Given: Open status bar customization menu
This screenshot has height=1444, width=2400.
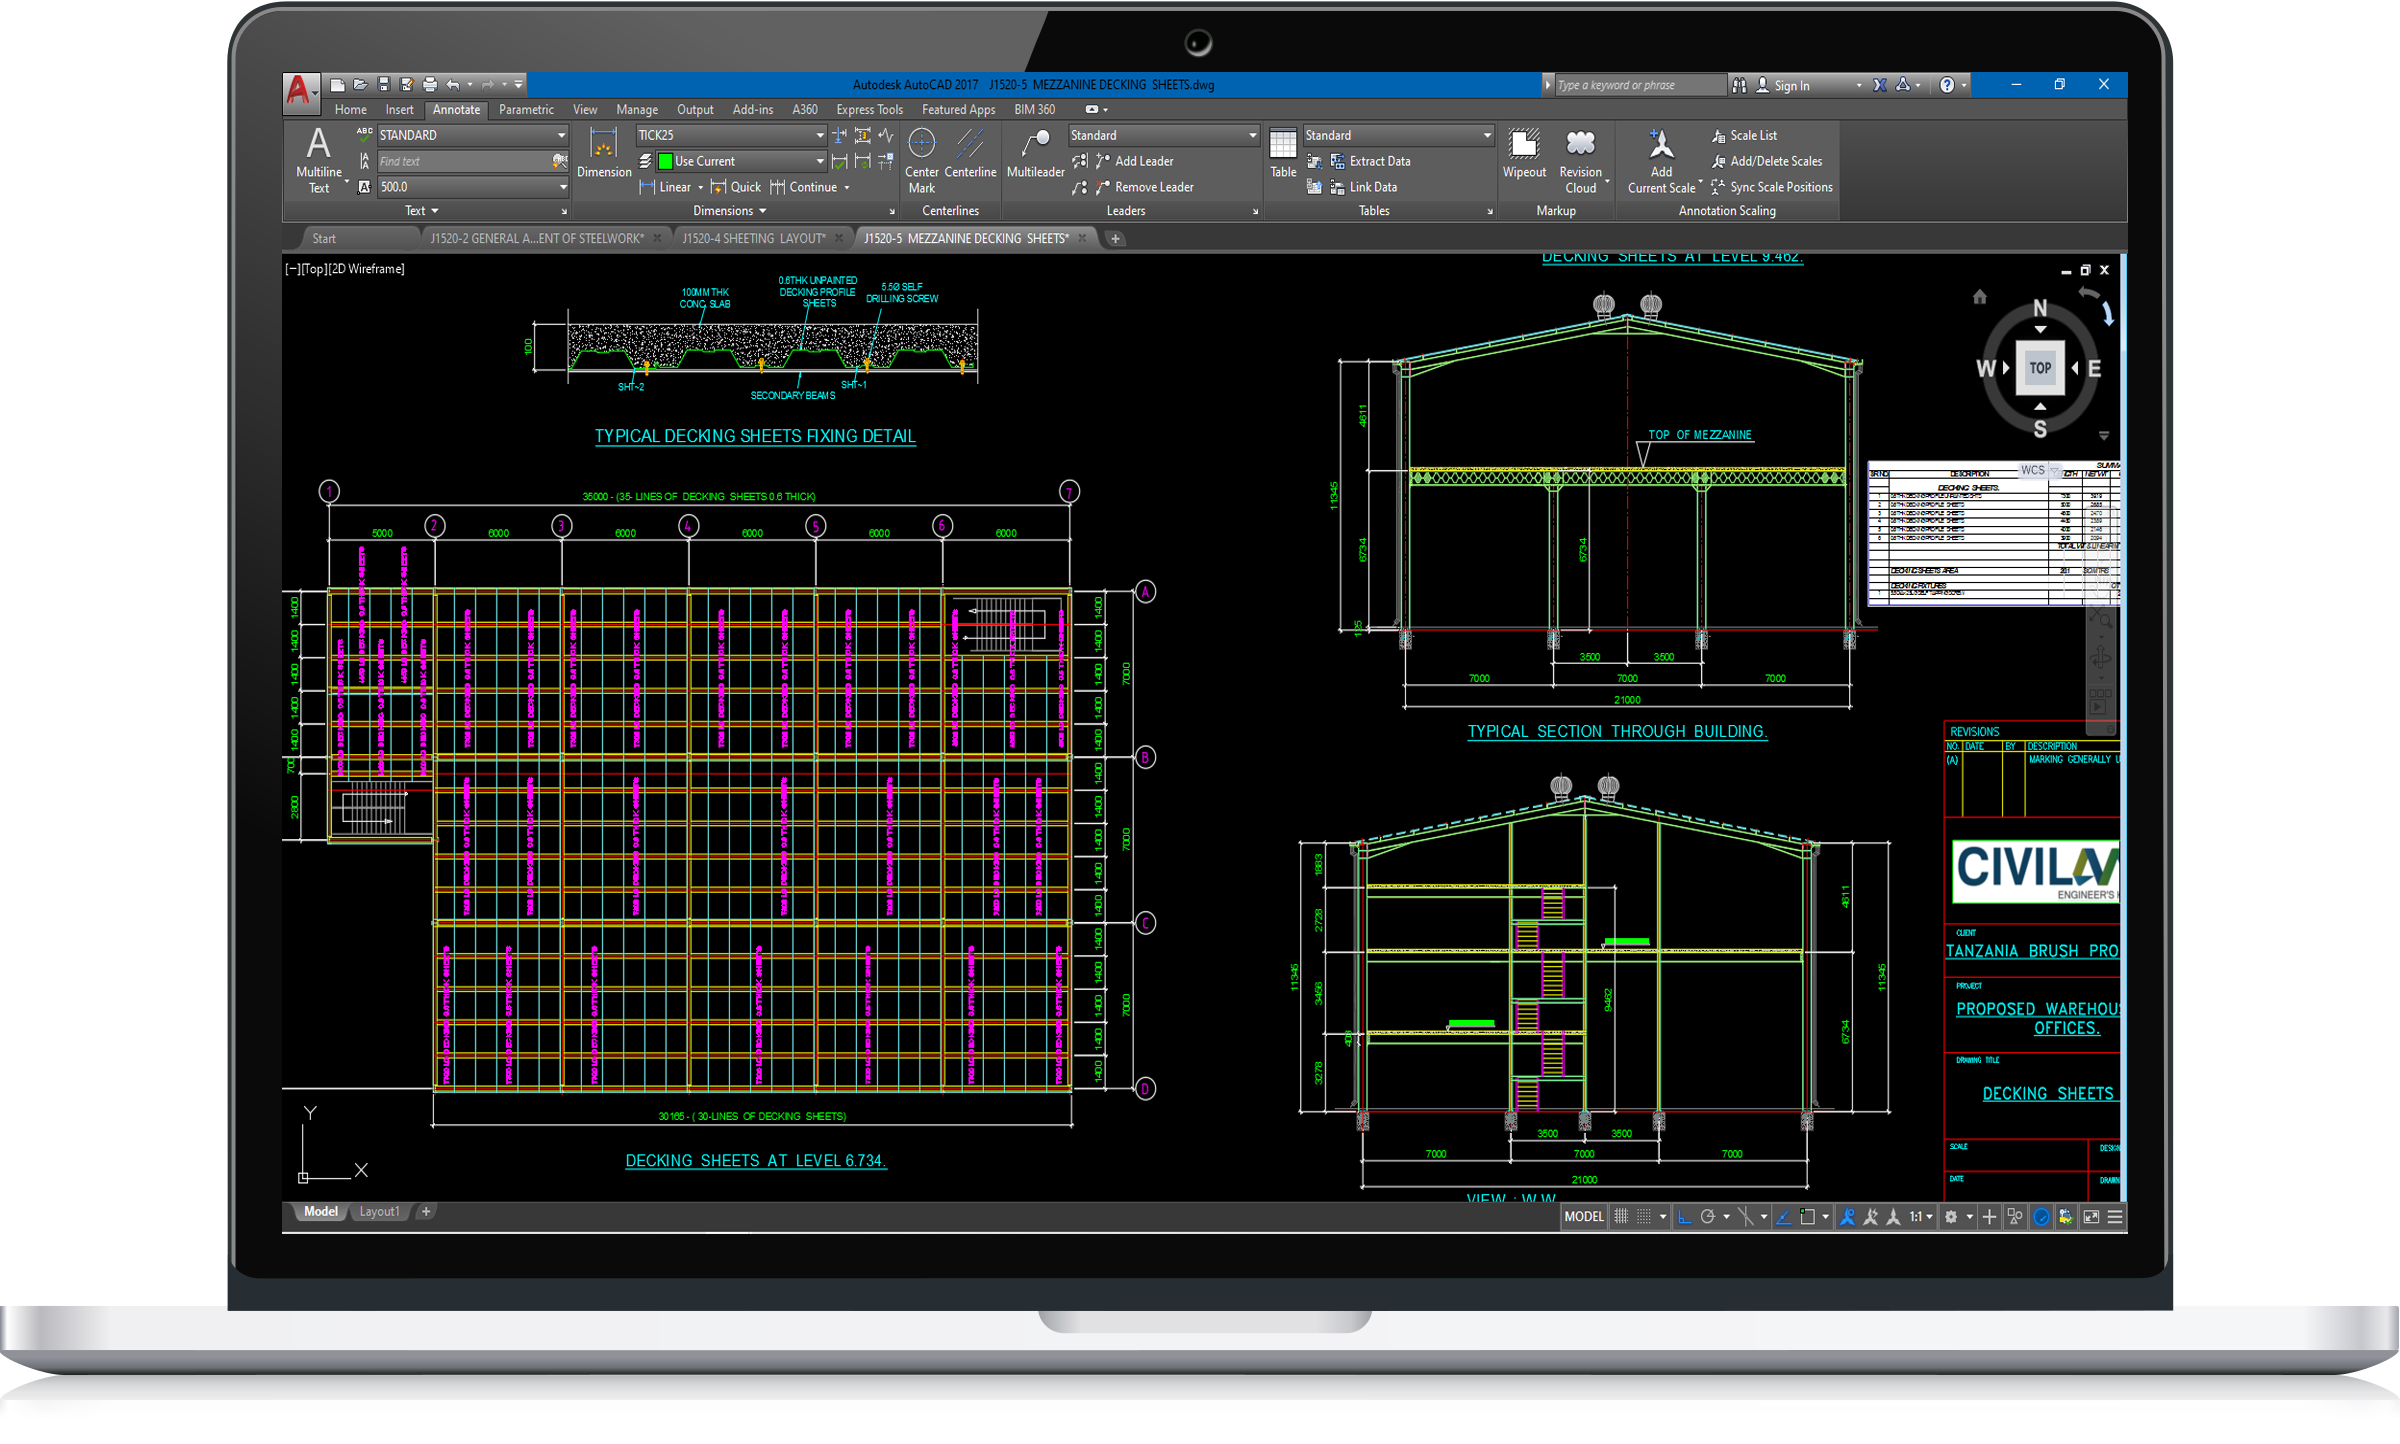Looking at the screenshot, I should coord(2115,1217).
